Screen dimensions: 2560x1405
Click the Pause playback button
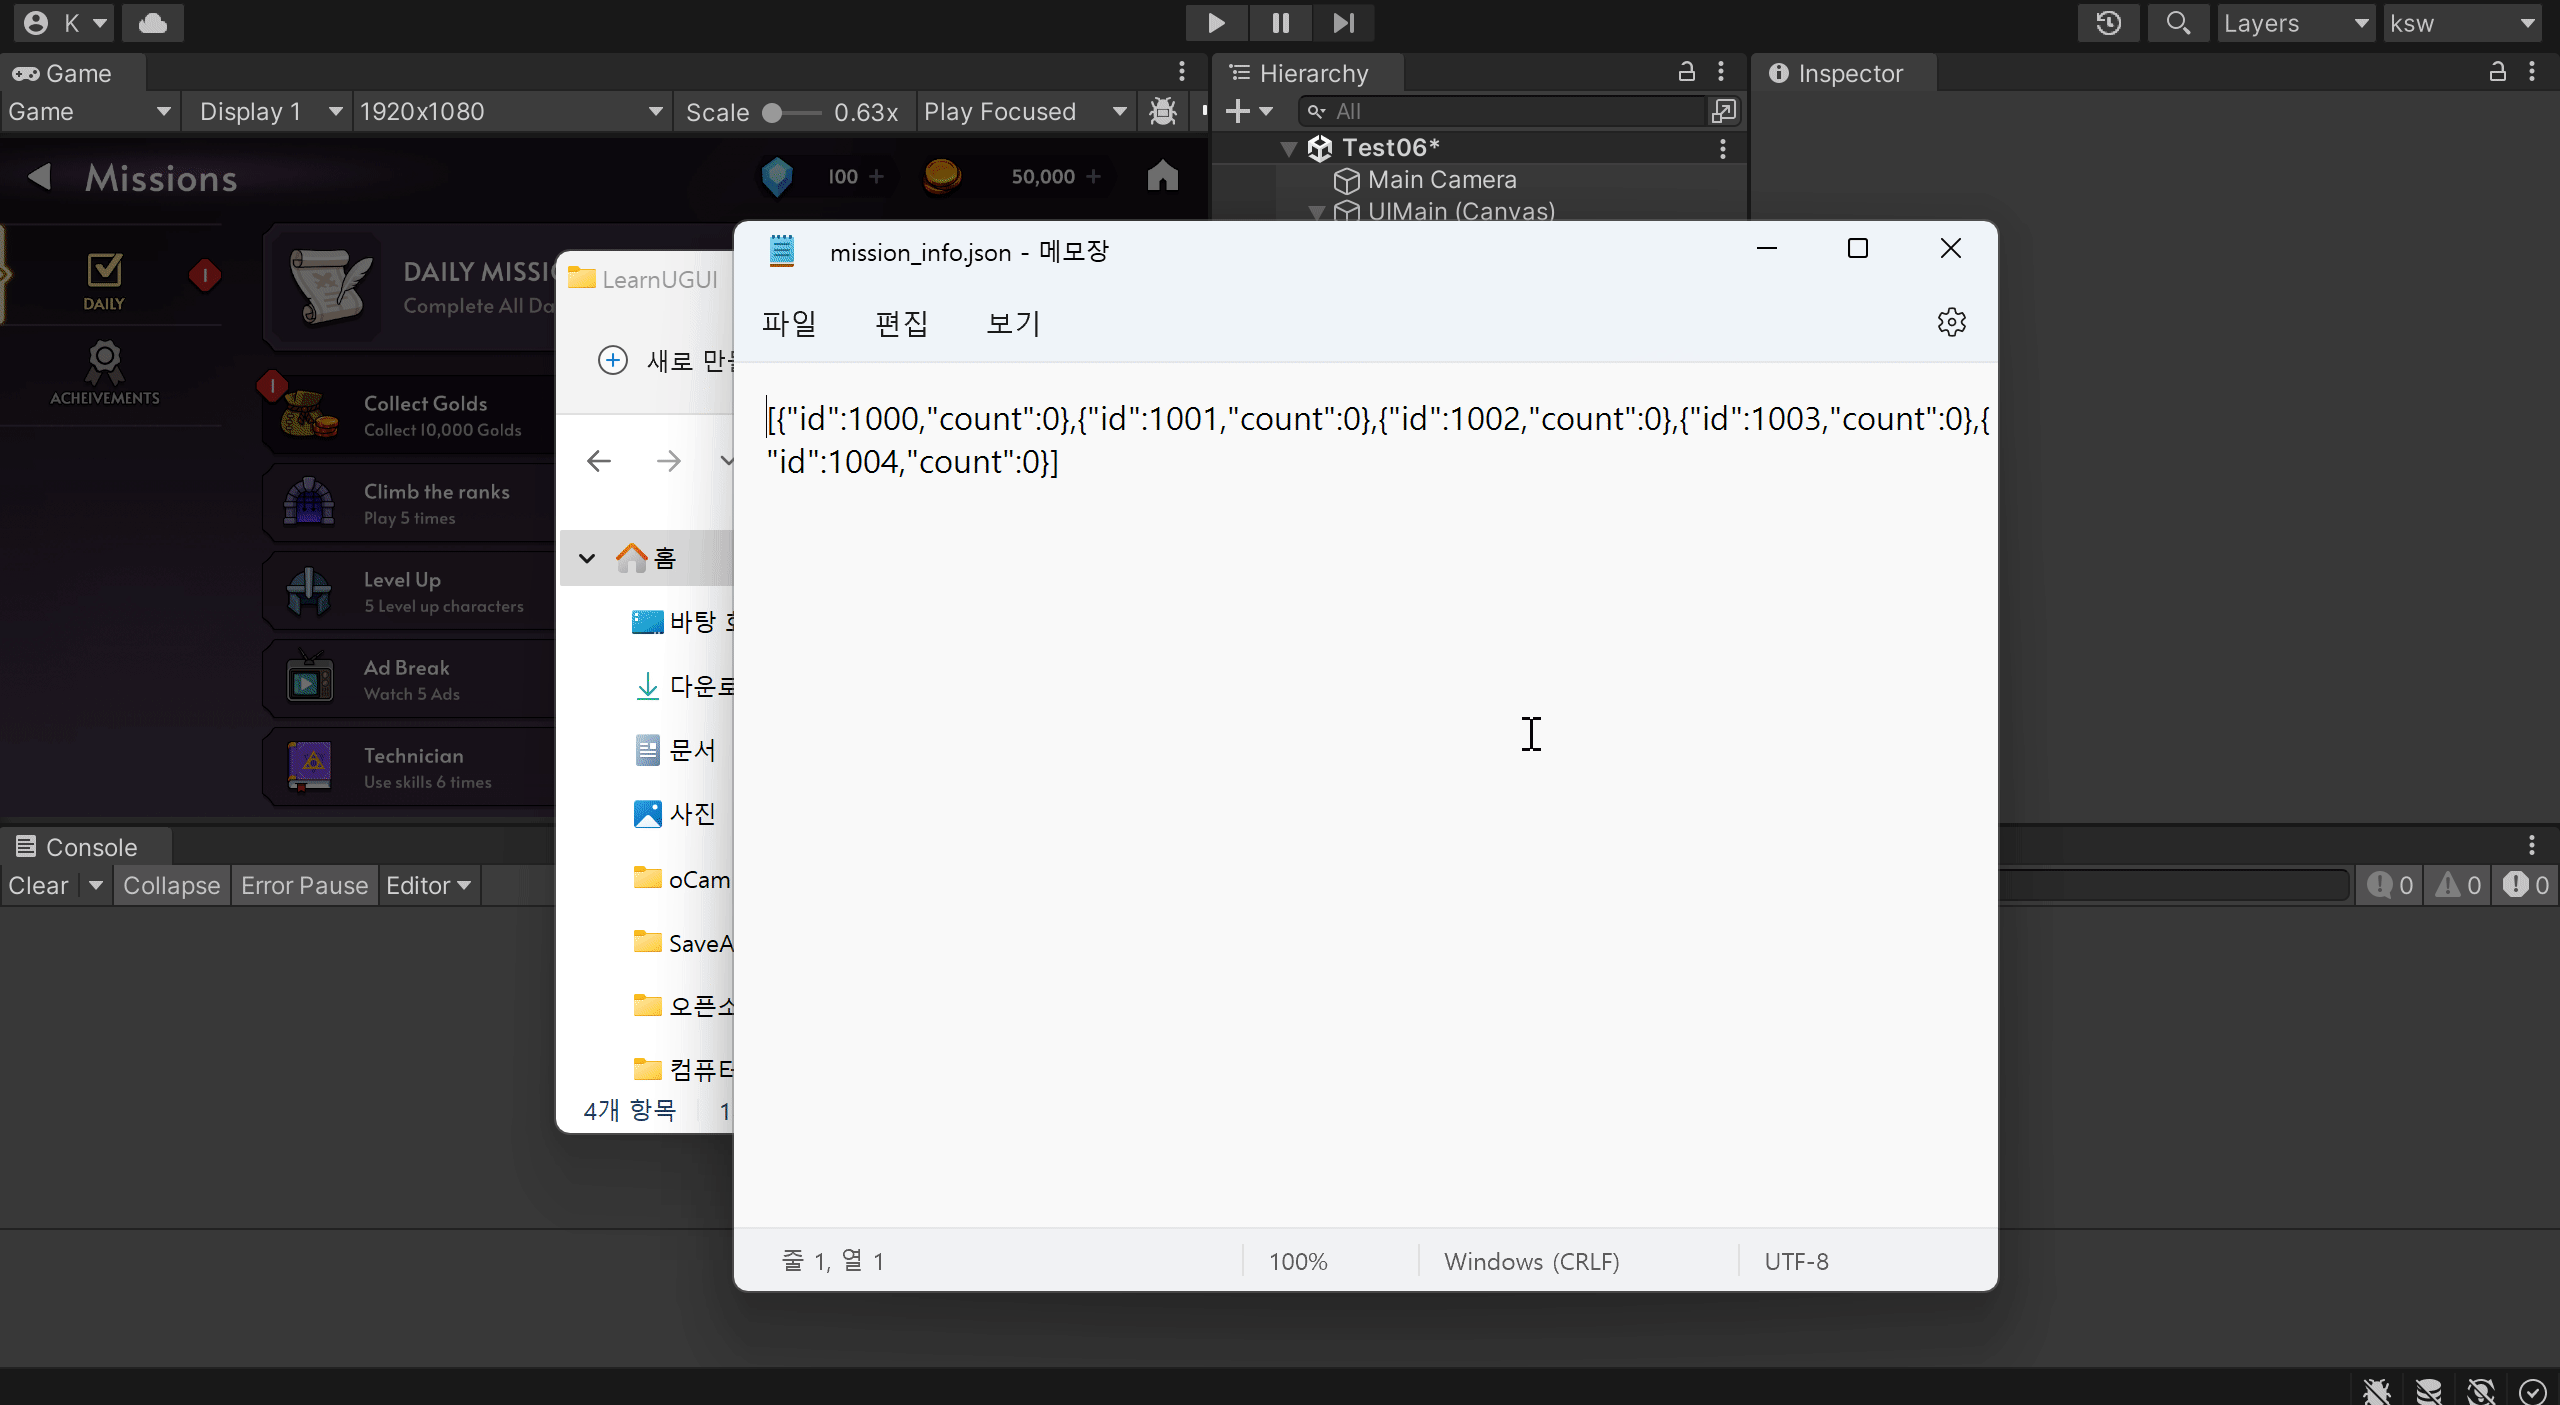click(1280, 22)
